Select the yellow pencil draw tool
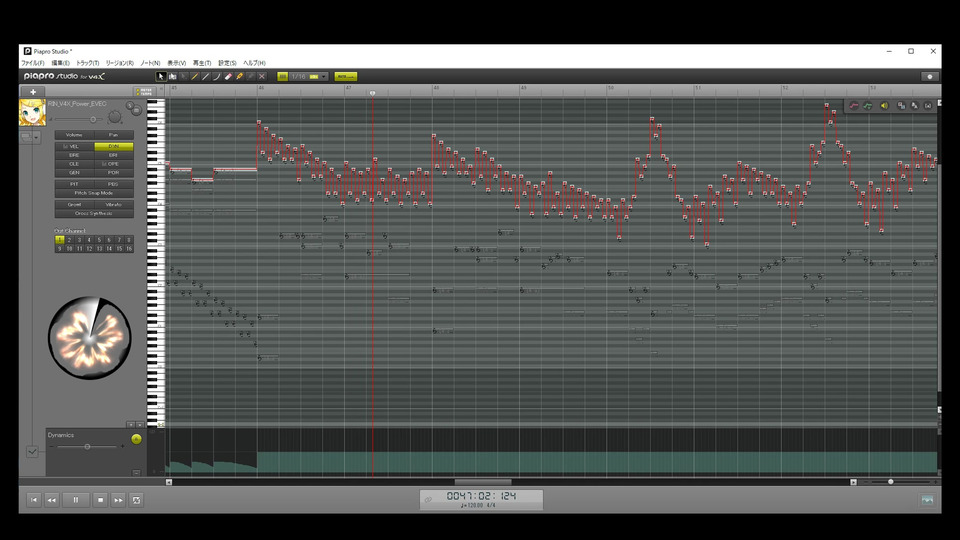Image resolution: width=960 pixels, height=540 pixels. pyautogui.click(x=195, y=77)
